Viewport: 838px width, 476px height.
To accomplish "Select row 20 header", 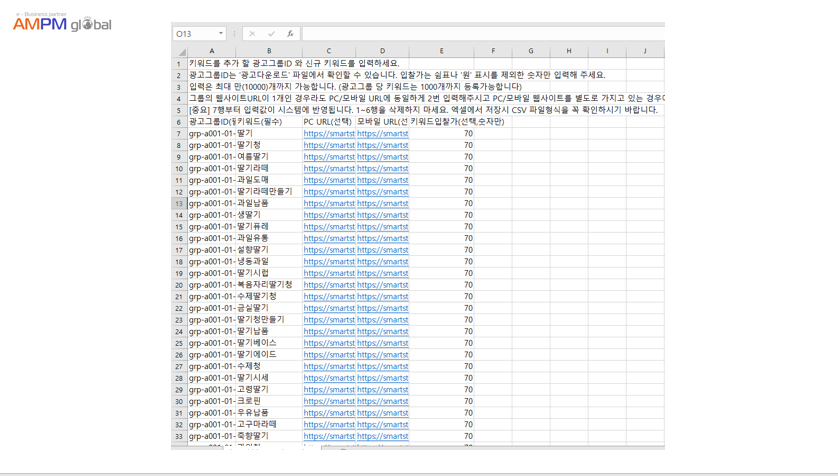I will click(179, 285).
